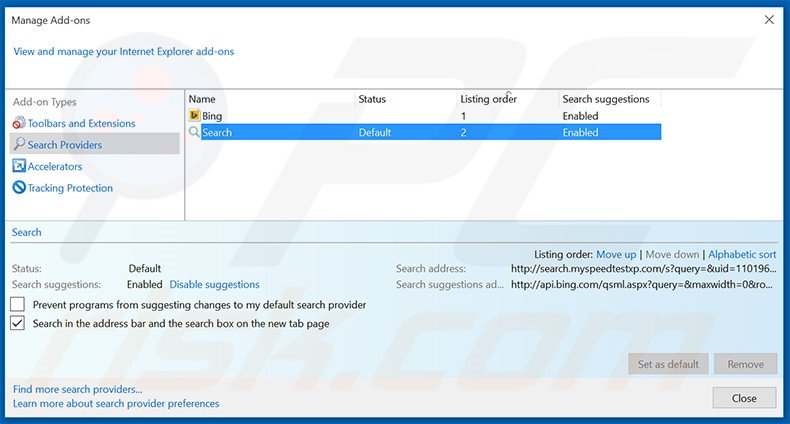The height and width of the screenshot is (424, 790).
Task: Open Tracking Protection add-on type
Action: (x=70, y=188)
